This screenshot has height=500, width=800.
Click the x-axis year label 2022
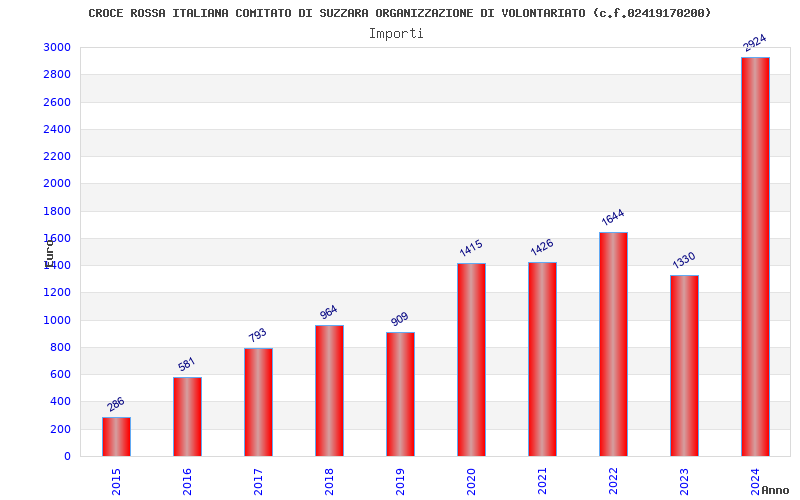pos(613,482)
